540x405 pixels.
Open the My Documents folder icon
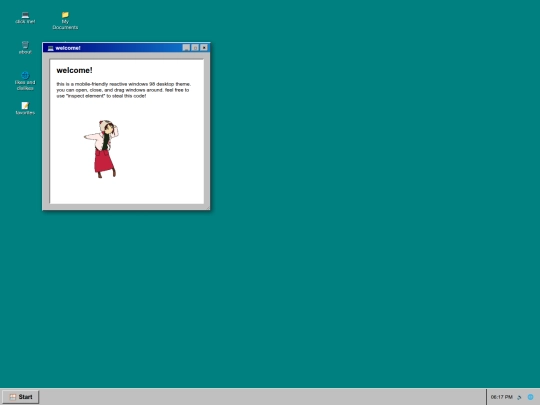[x=65, y=20]
